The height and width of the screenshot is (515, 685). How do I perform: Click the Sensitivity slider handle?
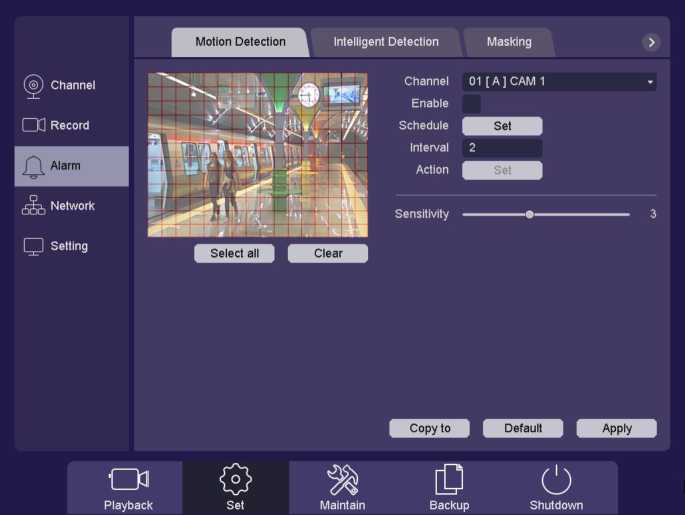(530, 214)
